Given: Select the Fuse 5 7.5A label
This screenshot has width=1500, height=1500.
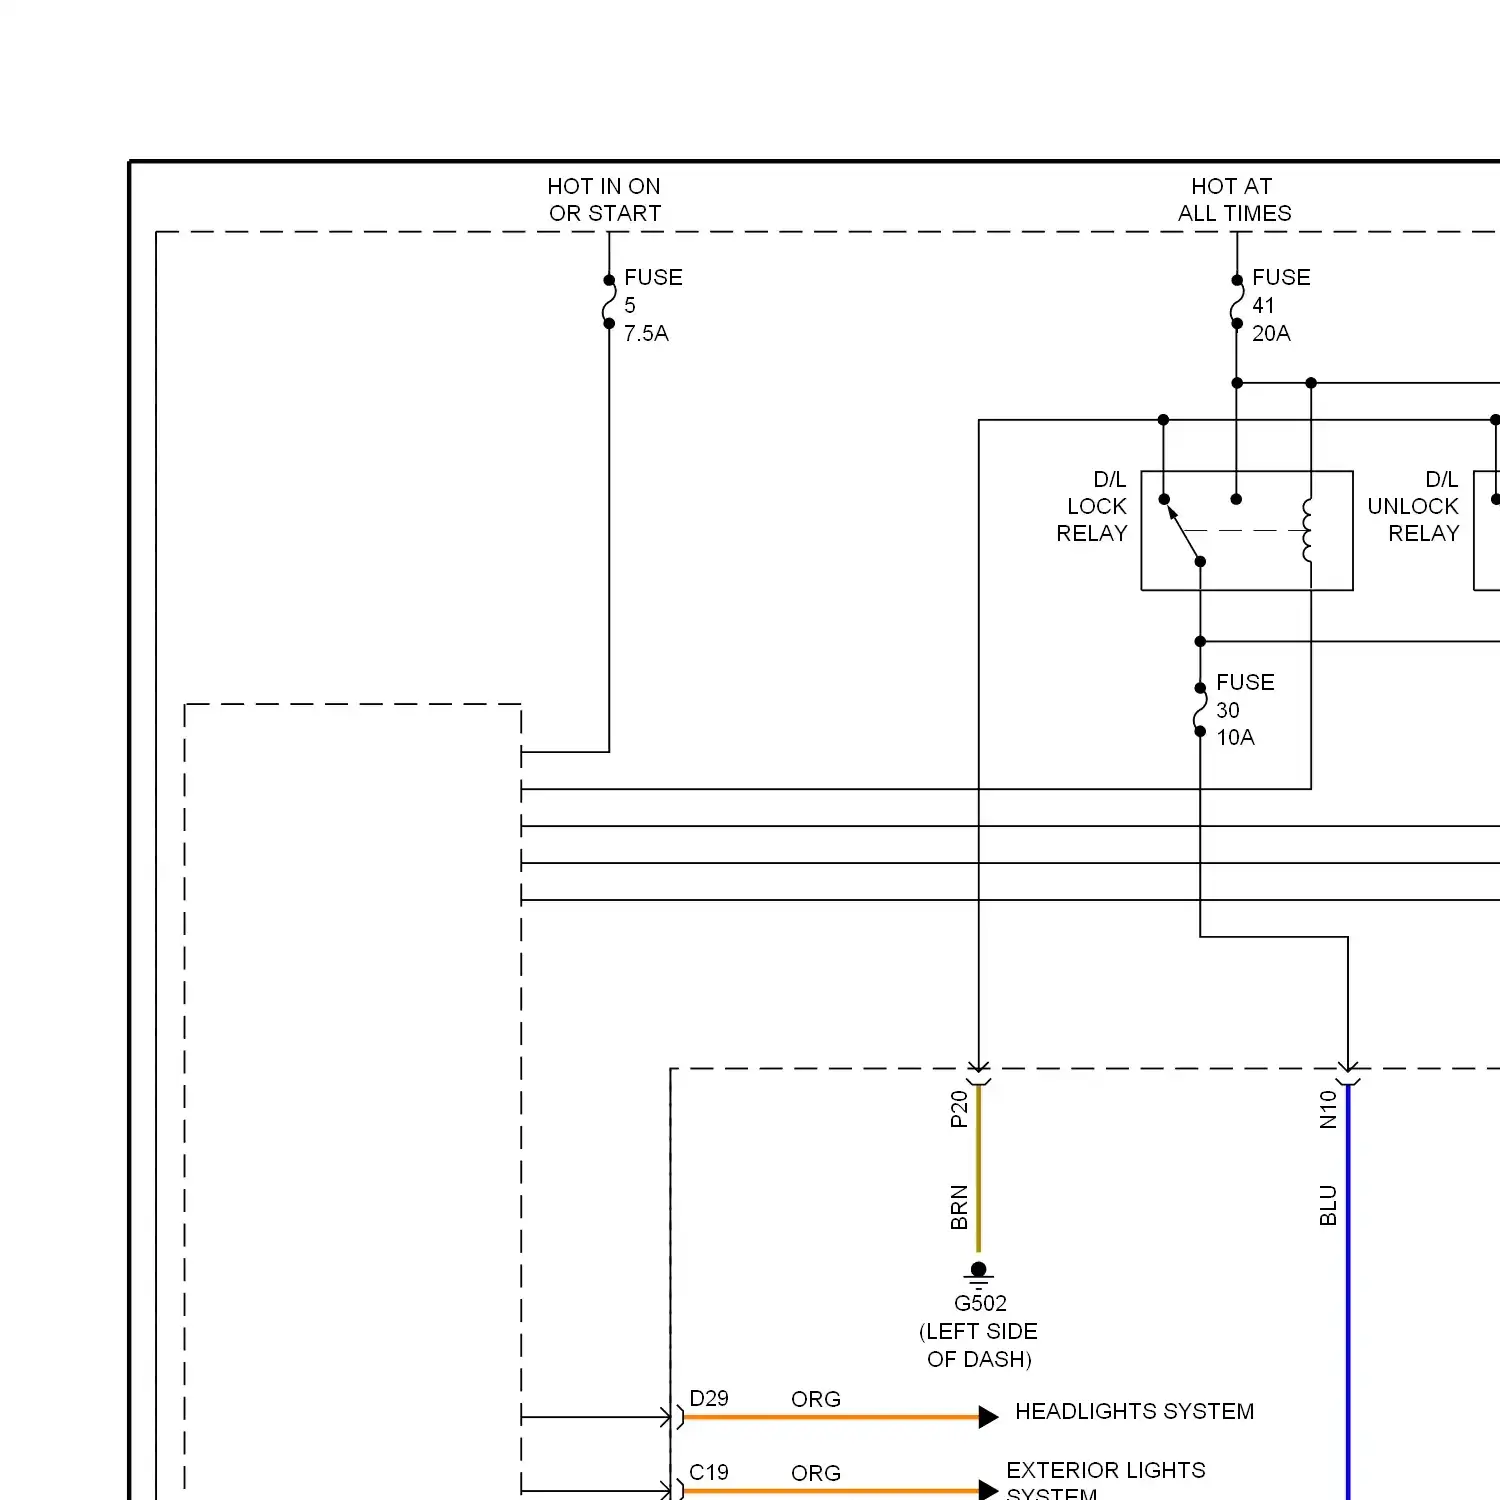Looking at the screenshot, I should [653, 305].
